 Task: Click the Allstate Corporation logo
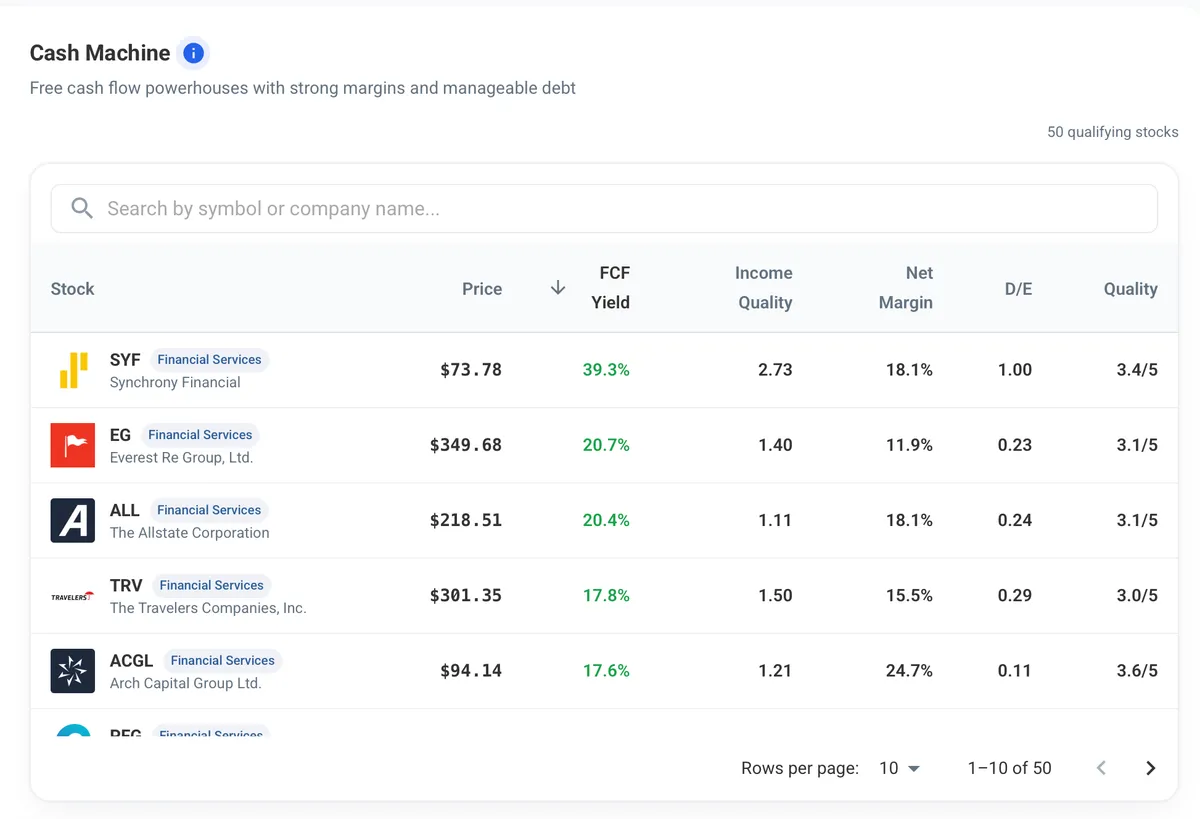tap(73, 520)
